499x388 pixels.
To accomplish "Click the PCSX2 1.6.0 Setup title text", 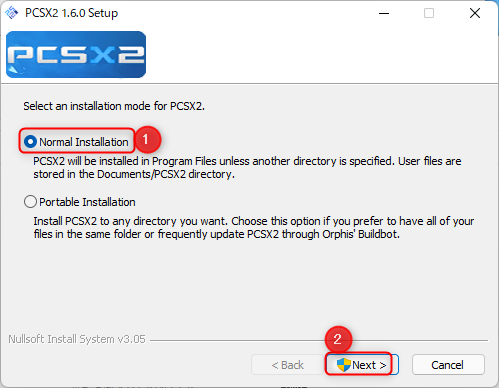I will coord(72,13).
